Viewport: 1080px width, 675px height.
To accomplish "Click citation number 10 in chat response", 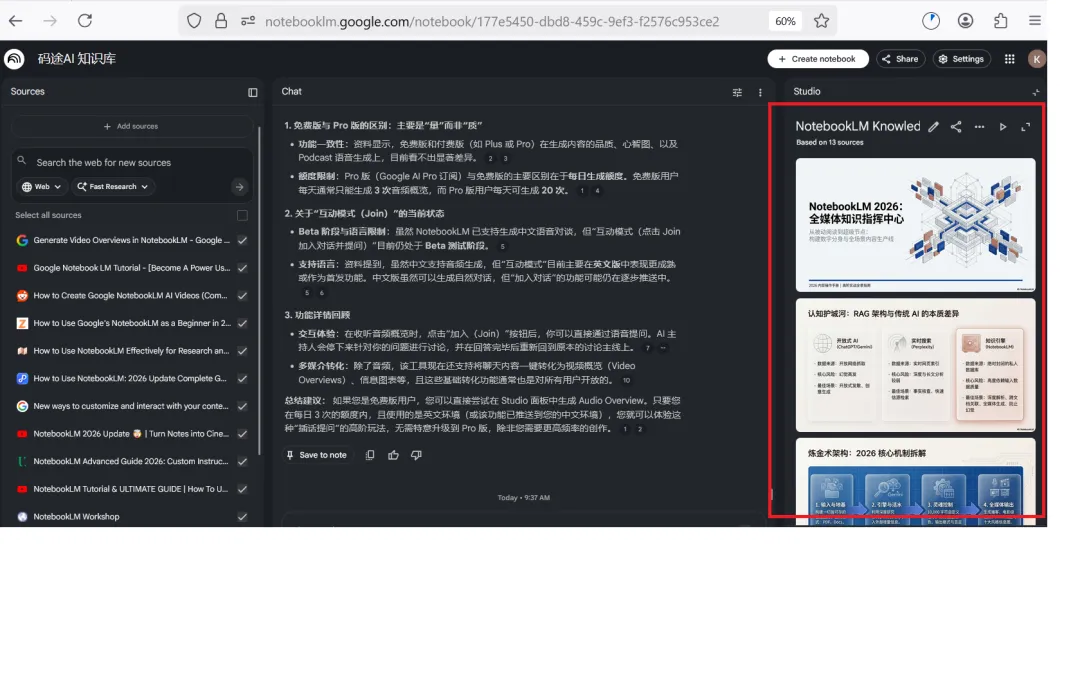I will pos(626,381).
